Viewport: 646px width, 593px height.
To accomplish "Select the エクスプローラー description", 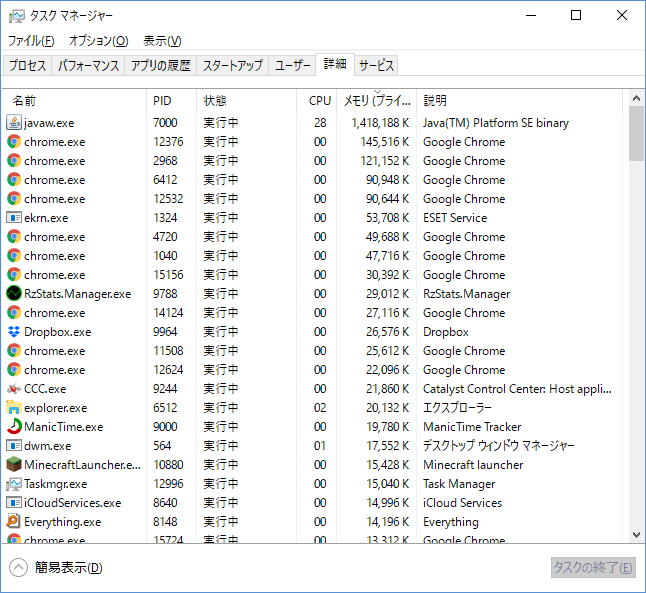I will [457, 408].
